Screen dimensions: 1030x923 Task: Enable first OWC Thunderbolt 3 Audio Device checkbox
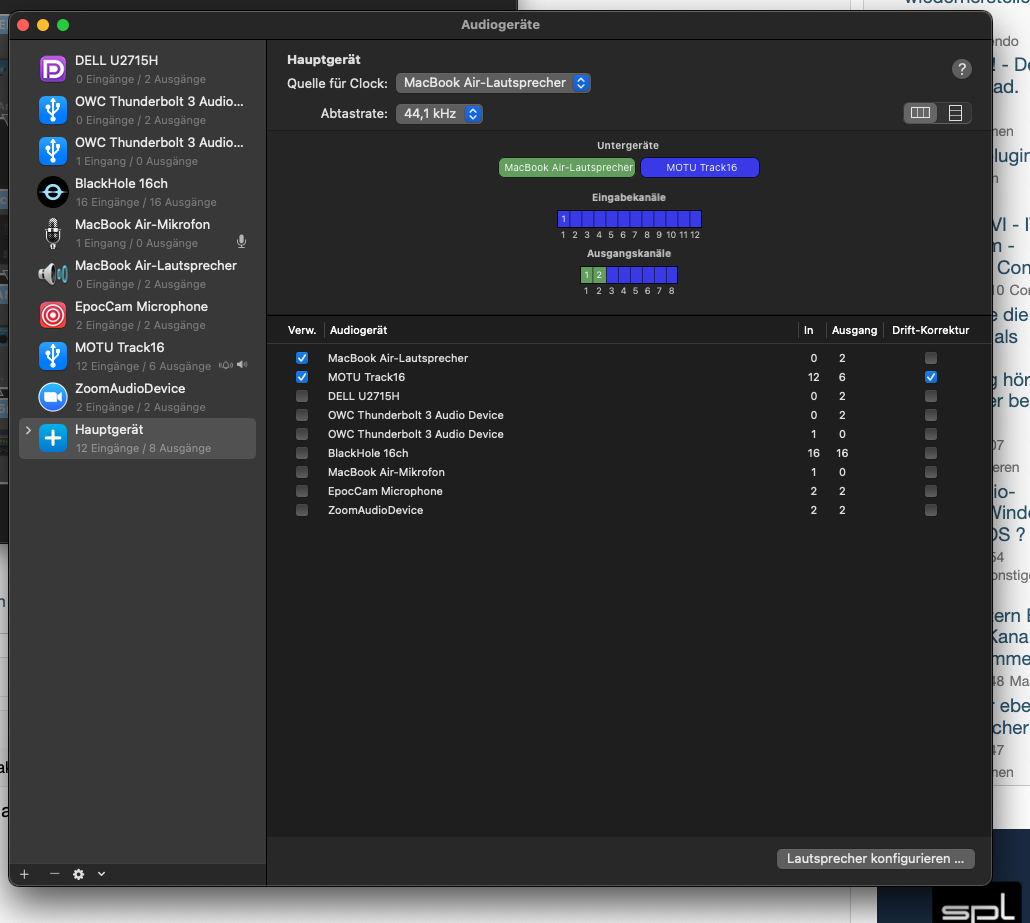[302, 415]
